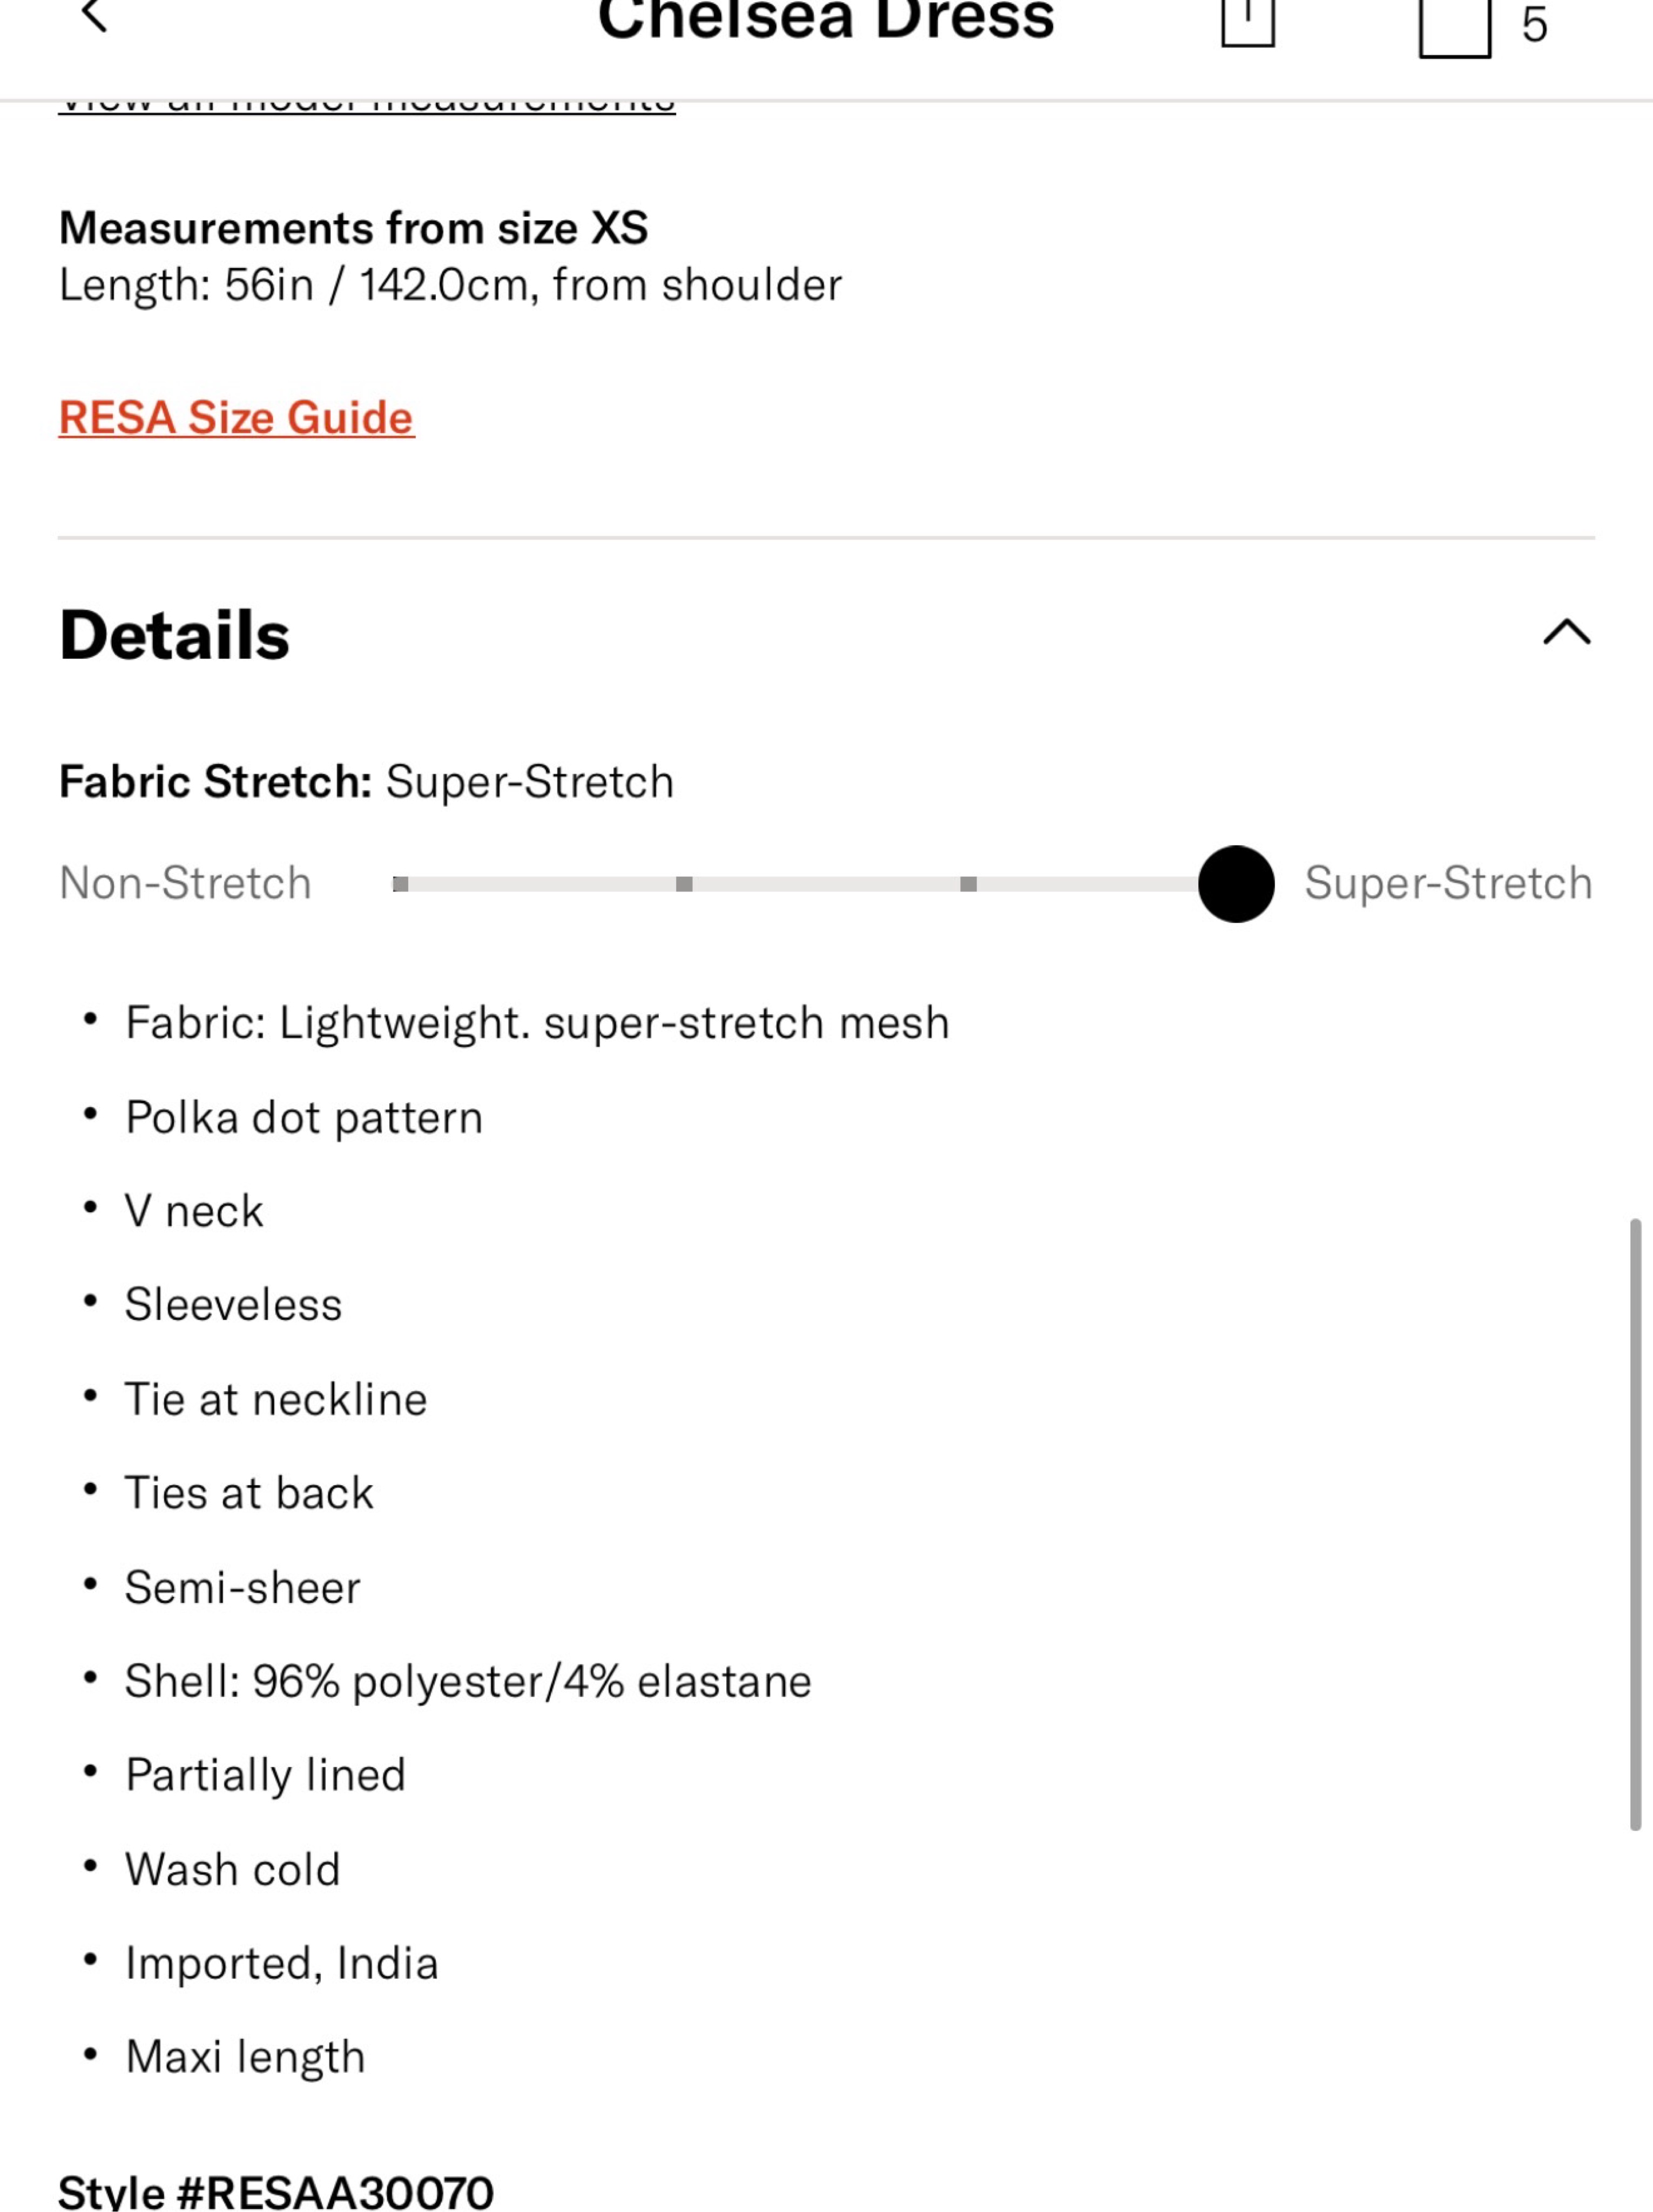Select the Shell 96% polyester detail line
The height and width of the screenshot is (2212, 1653).
[468, 1681]
